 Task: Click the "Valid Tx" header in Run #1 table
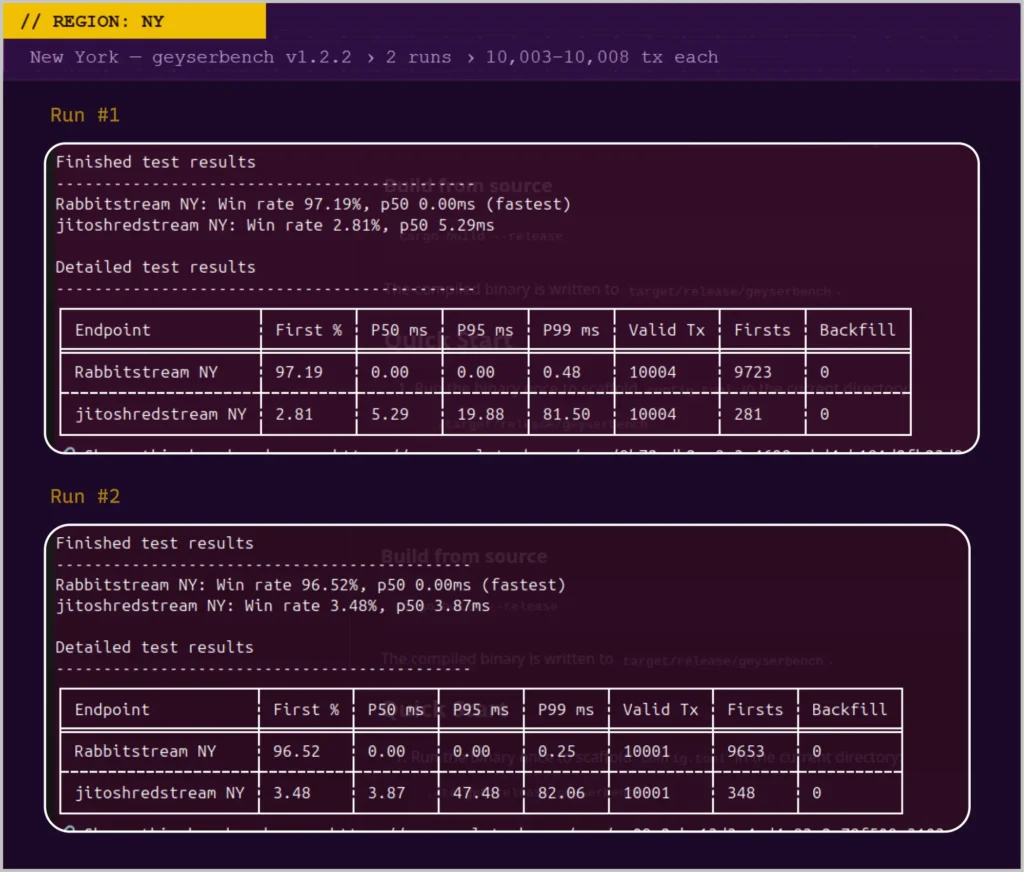click(x=667, y=331)
